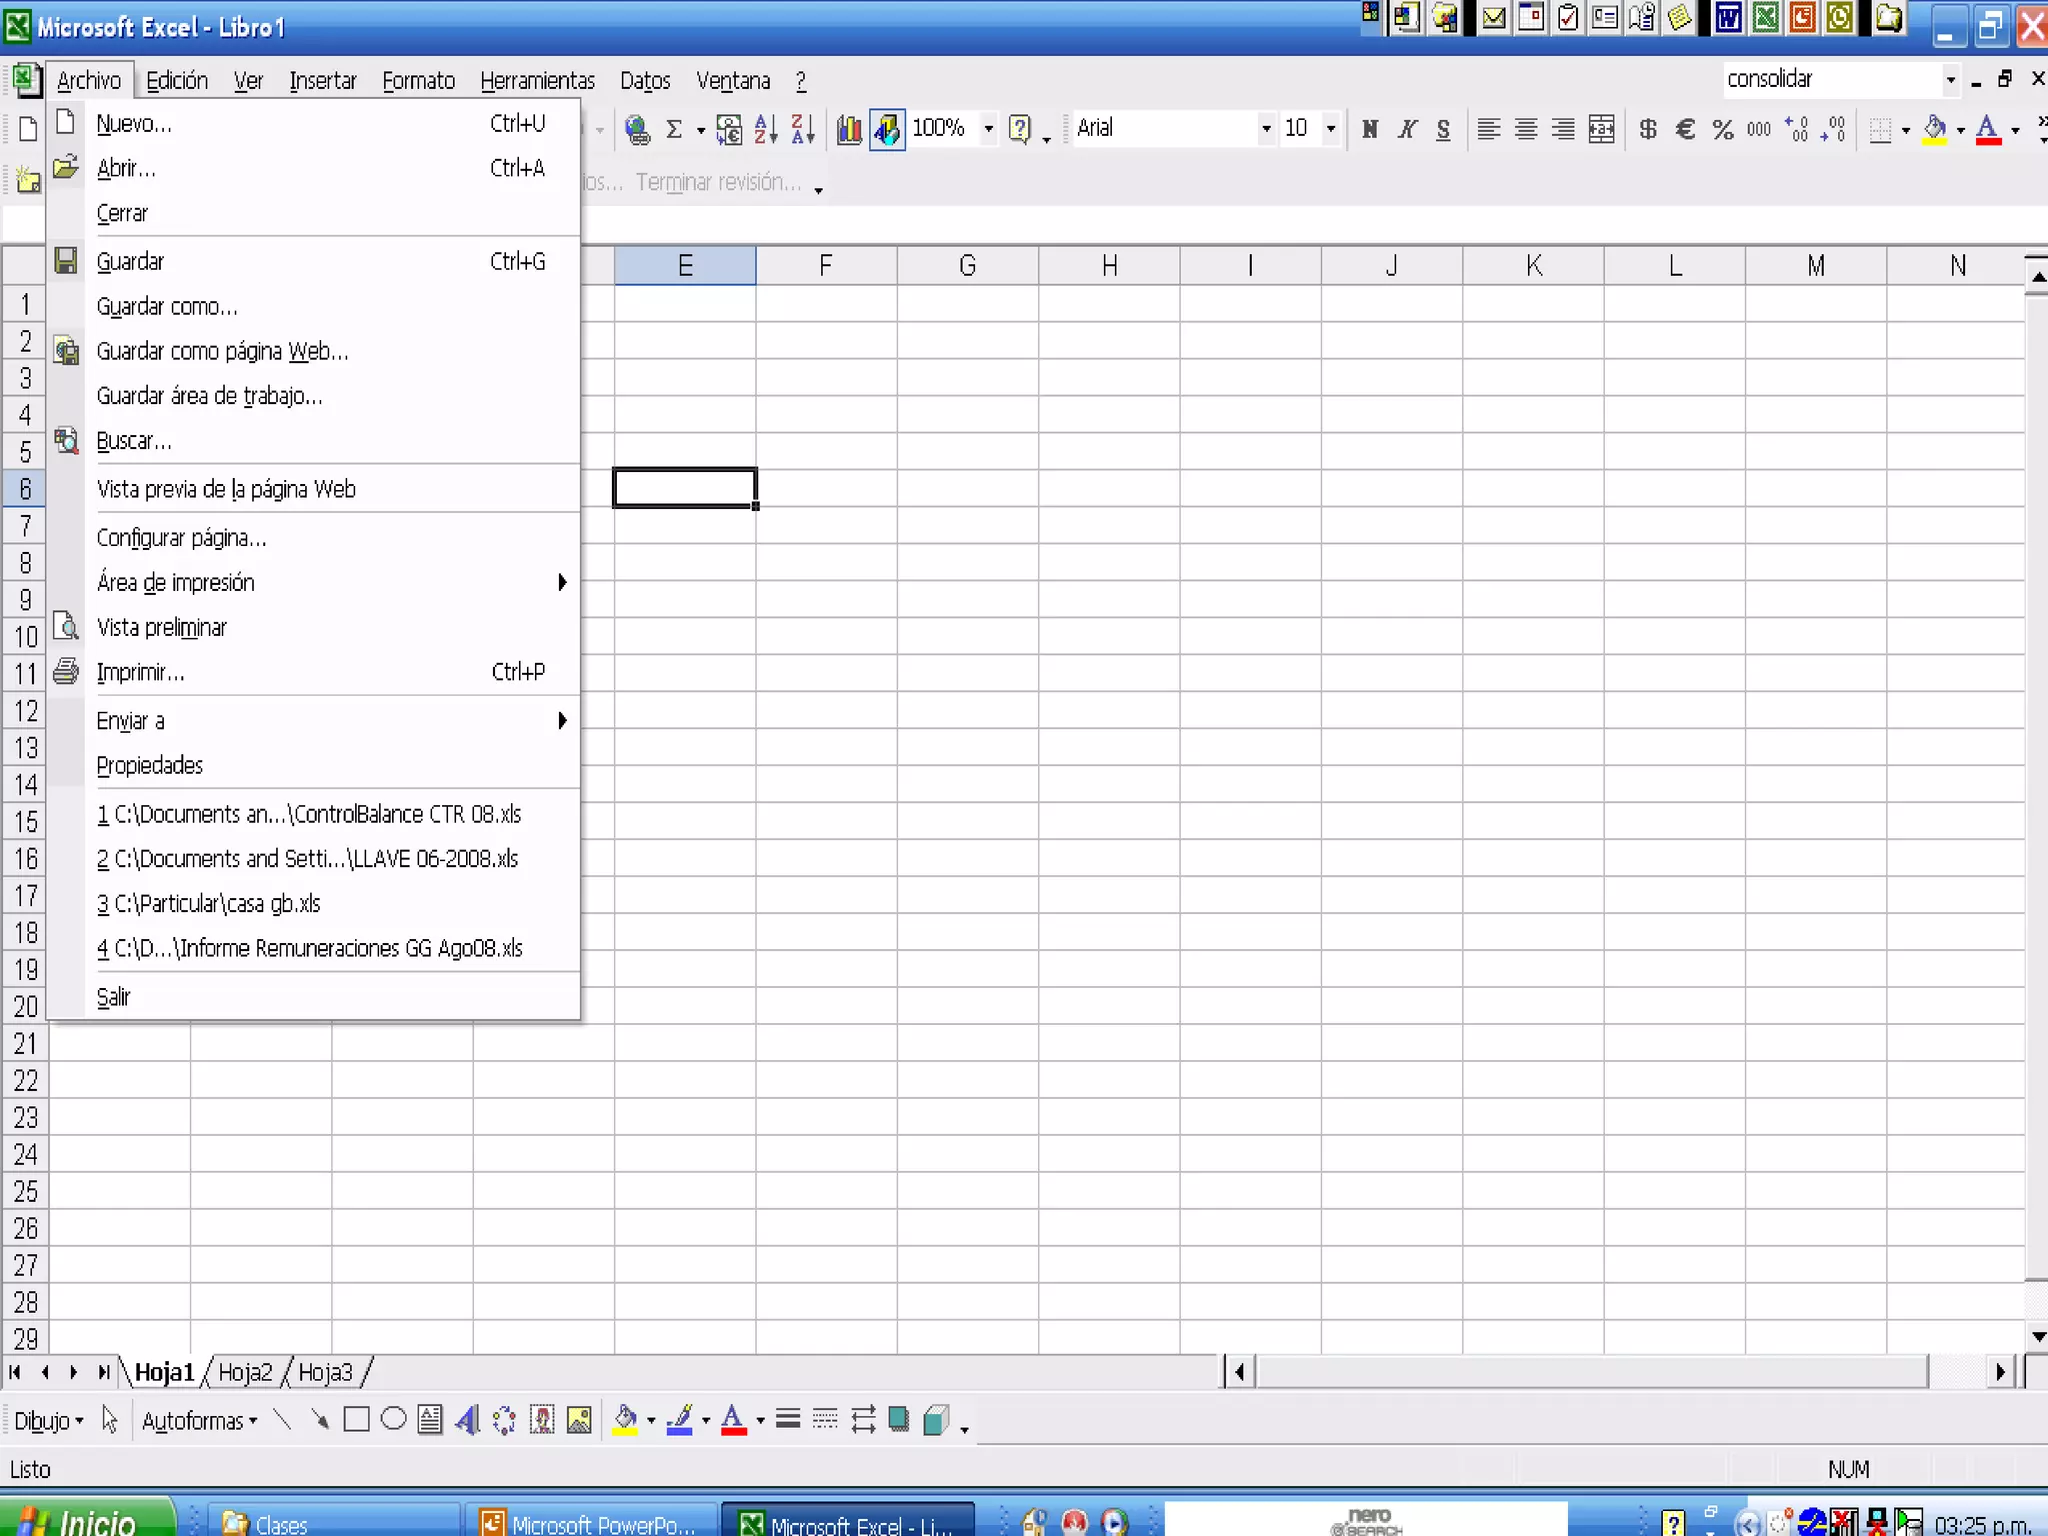2048x1536 pixels.
Task: Open recent file casa gb.xls
Action: coord(210,904)
